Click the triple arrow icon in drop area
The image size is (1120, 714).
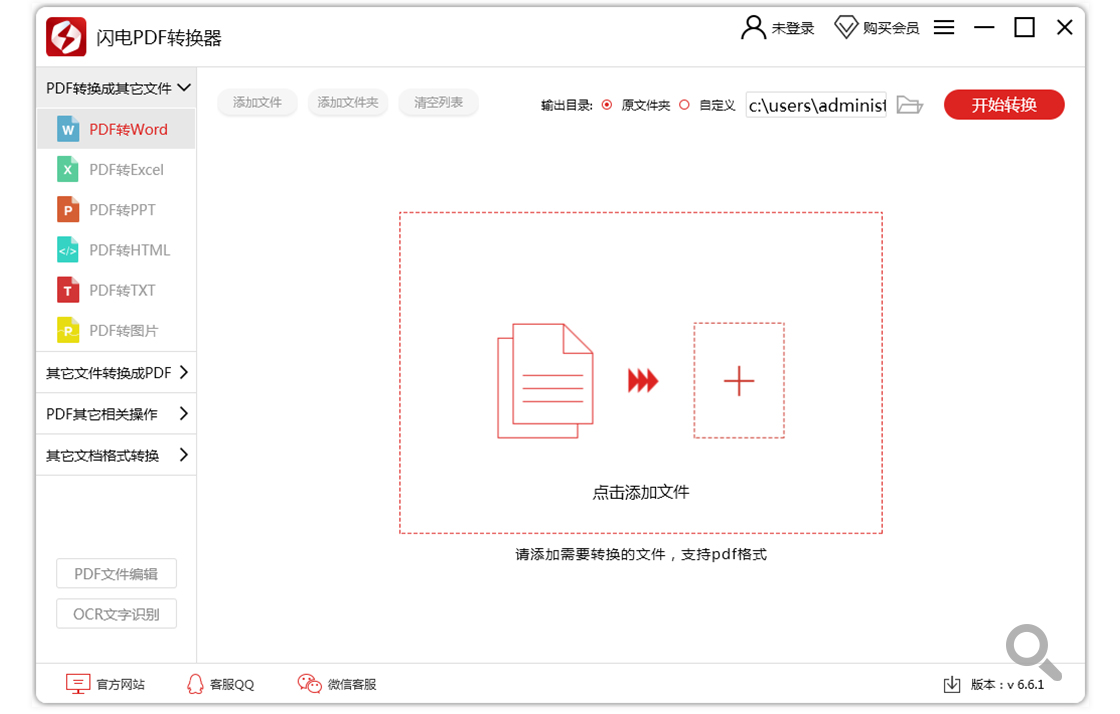tap(643, 381)
